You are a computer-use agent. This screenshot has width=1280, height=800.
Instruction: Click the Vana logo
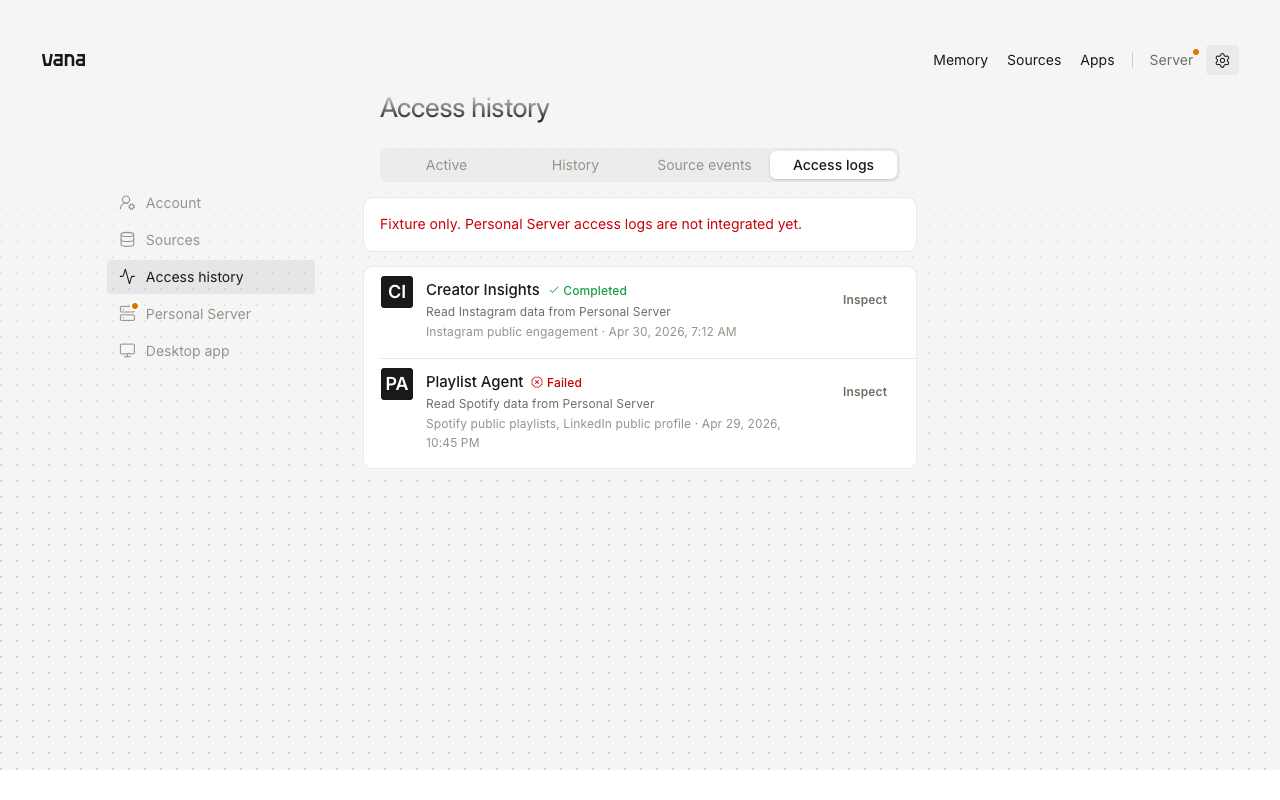coord(63,60)
